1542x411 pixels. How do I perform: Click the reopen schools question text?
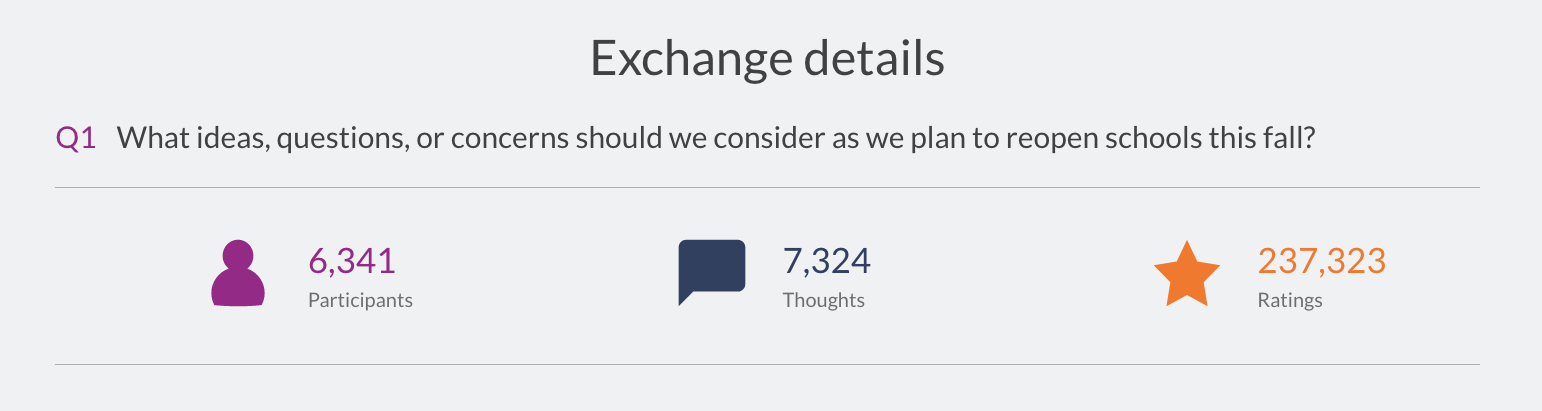tap(715, 139)
